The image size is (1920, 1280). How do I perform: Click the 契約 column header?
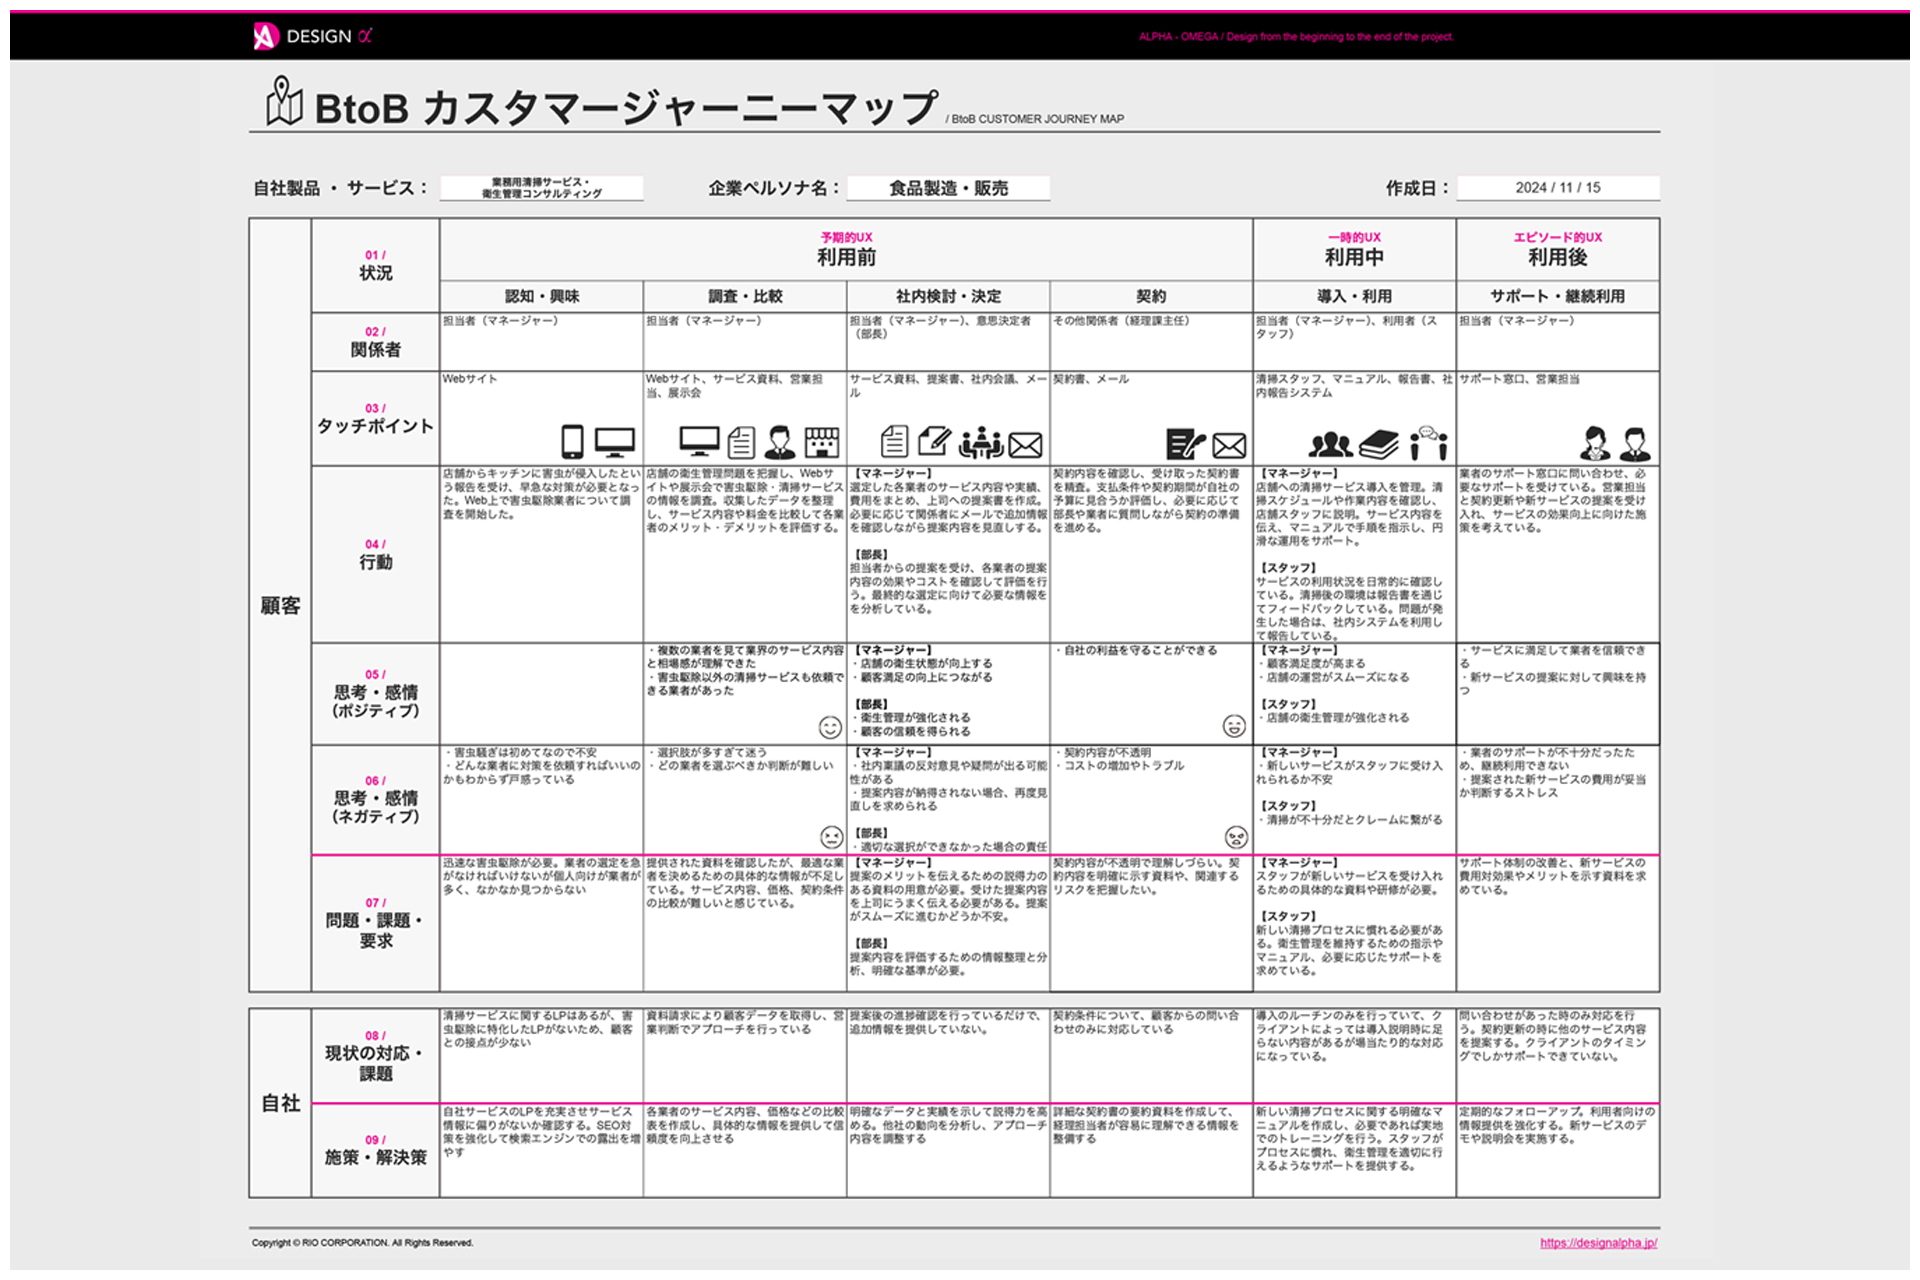click(x=1151, y=296)
